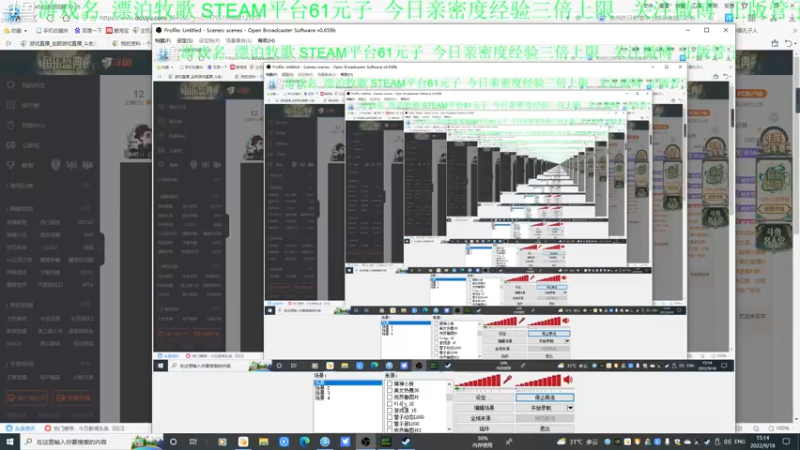Click 插件 button in outermost OBS
800x450 pixels.
(484, 429)
